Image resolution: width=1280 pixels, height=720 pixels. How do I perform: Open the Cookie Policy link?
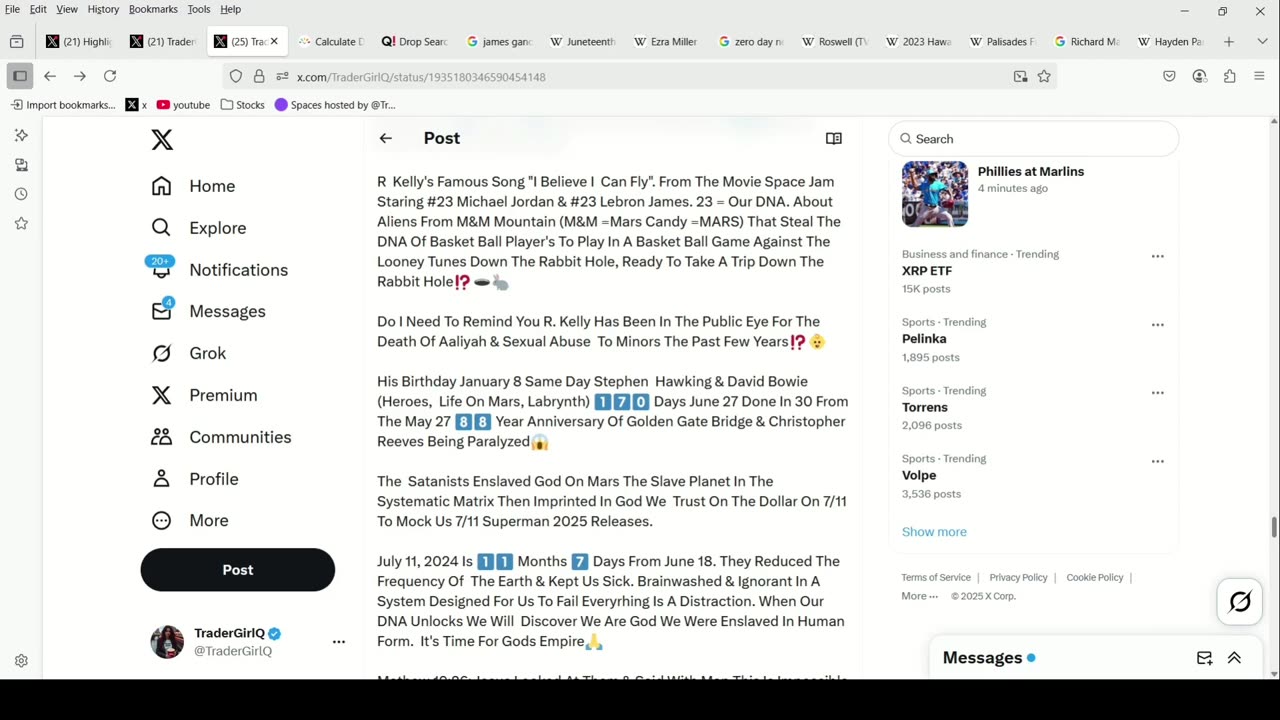coord(1095,577)
